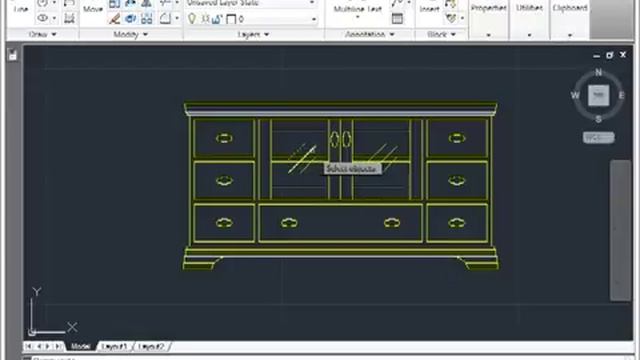This screenshot has width=640, height=360.
Task: Go to previous layout tab arrow
Action: [39, 347]
